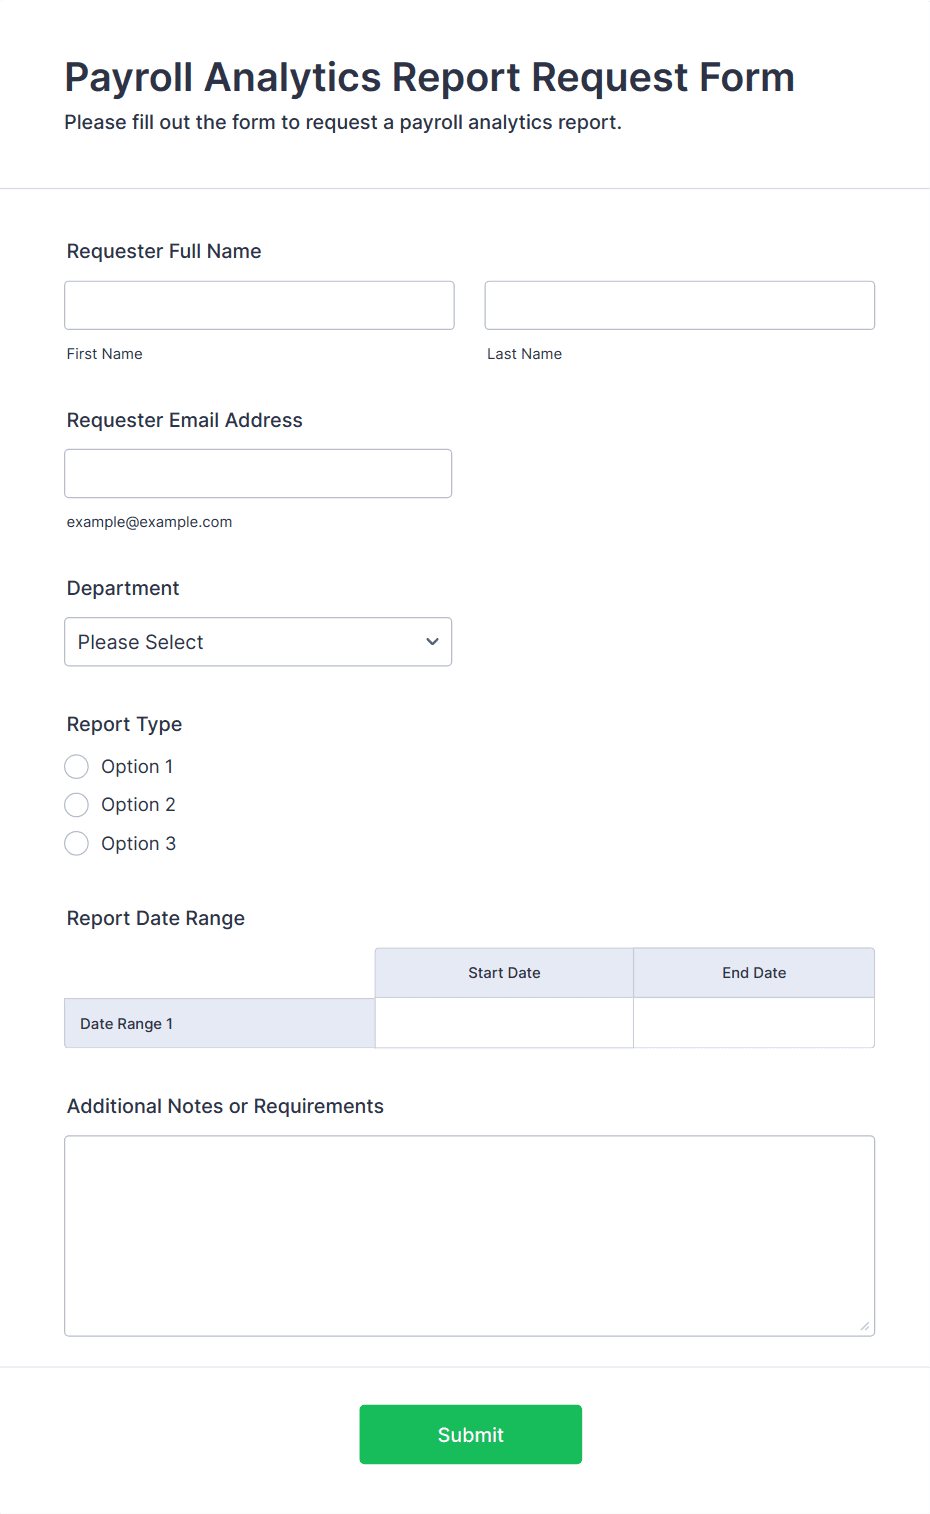Click the chevron on the Please Select dropdown

pyautogui.click(x=431, y=641)
